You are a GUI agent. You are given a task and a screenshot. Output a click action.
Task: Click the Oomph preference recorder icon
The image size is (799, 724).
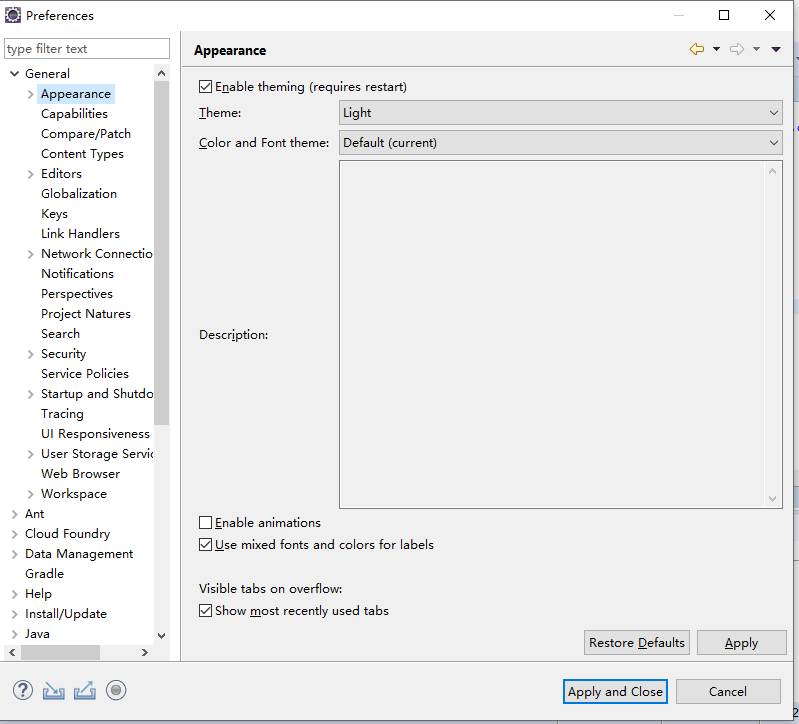click(116, 691)
